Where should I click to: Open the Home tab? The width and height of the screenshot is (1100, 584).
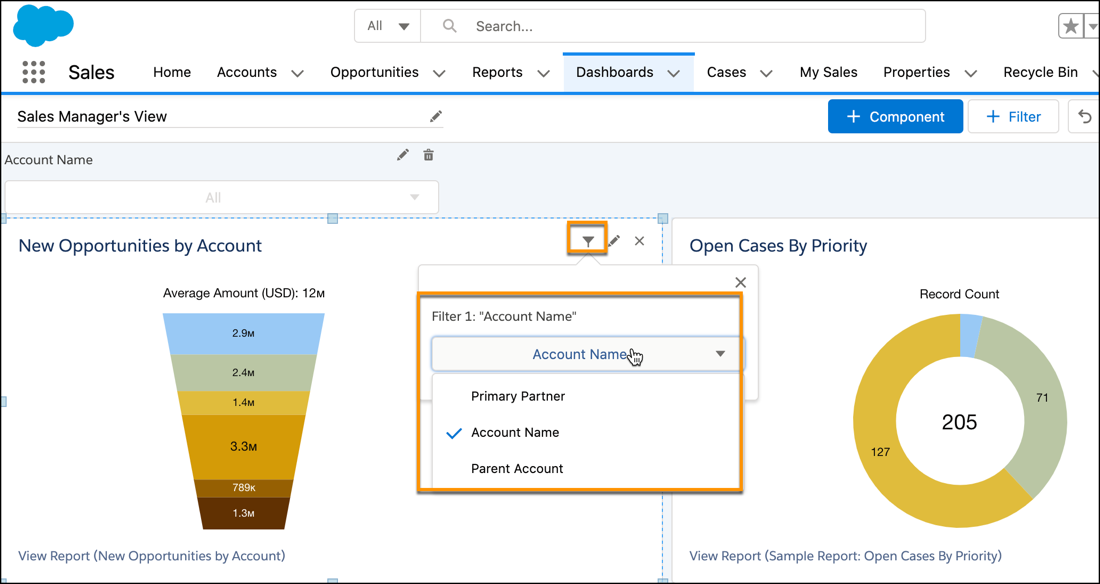click(x=172, y=72)
